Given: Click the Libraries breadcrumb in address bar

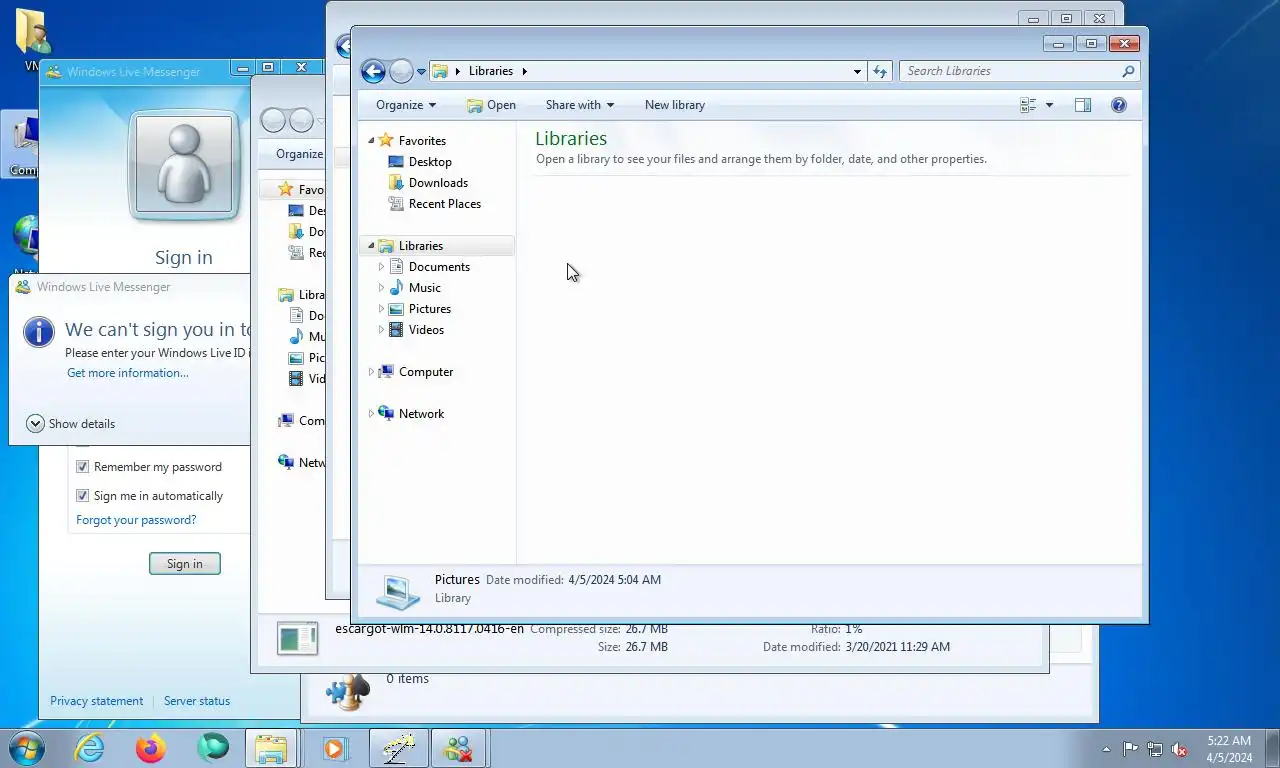Looking at the screenshot, I should 490,71.
